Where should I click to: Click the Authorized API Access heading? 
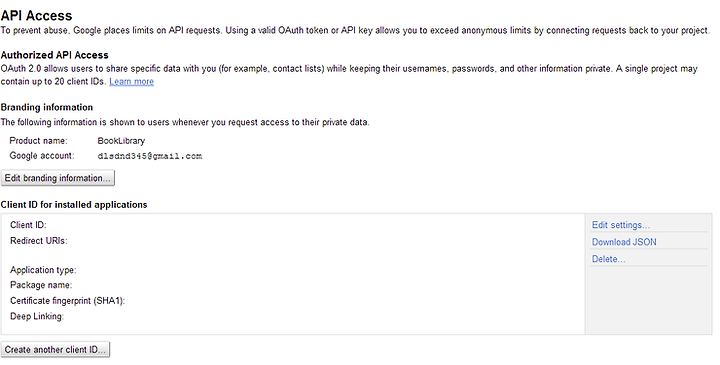55,55
